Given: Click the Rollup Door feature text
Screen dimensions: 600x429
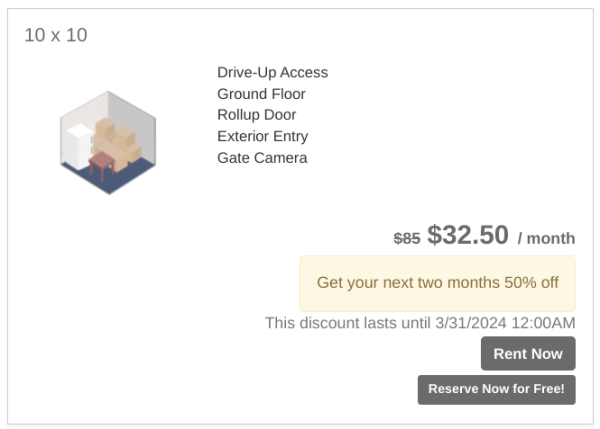Looking at the screenshot, I should [256, 115].
